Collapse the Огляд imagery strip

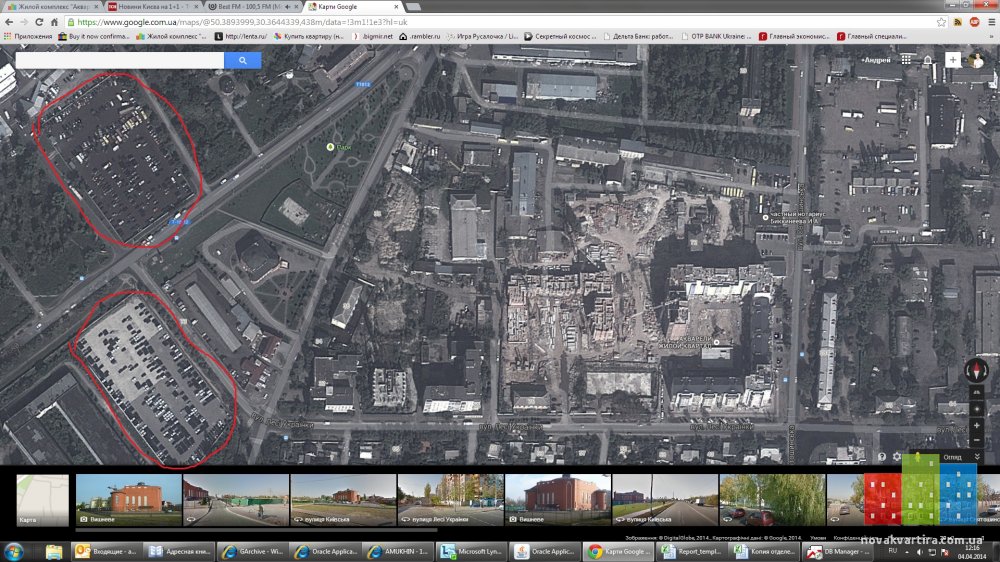(976, 457)
